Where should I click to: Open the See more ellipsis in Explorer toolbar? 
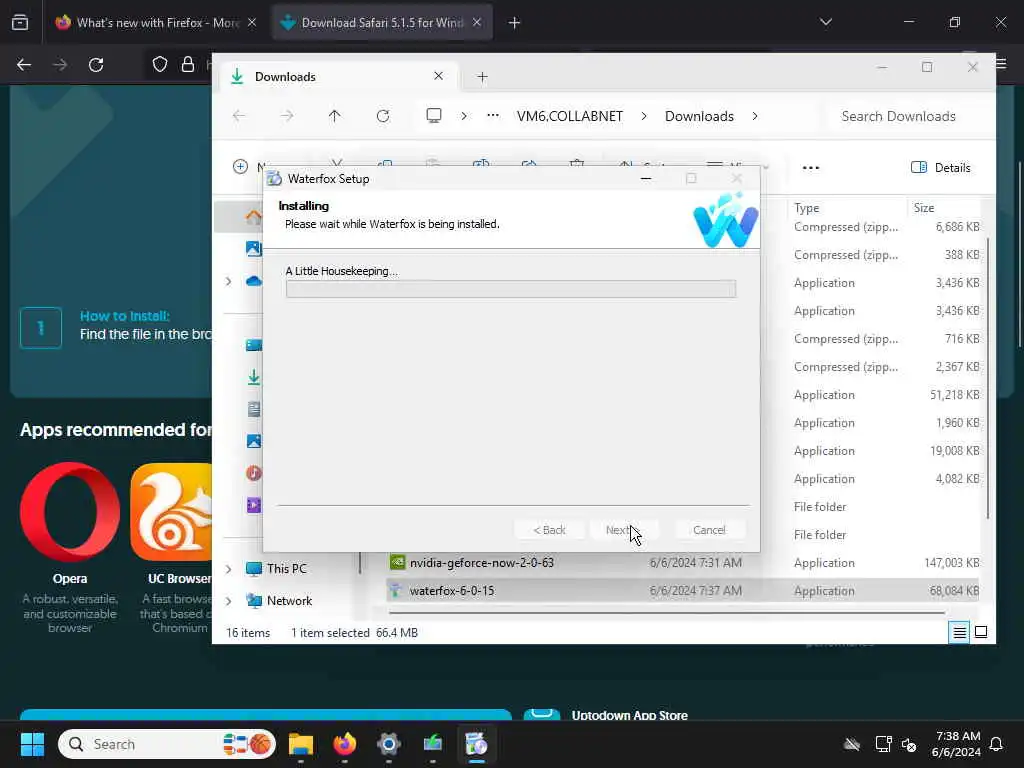click(810, 168)
